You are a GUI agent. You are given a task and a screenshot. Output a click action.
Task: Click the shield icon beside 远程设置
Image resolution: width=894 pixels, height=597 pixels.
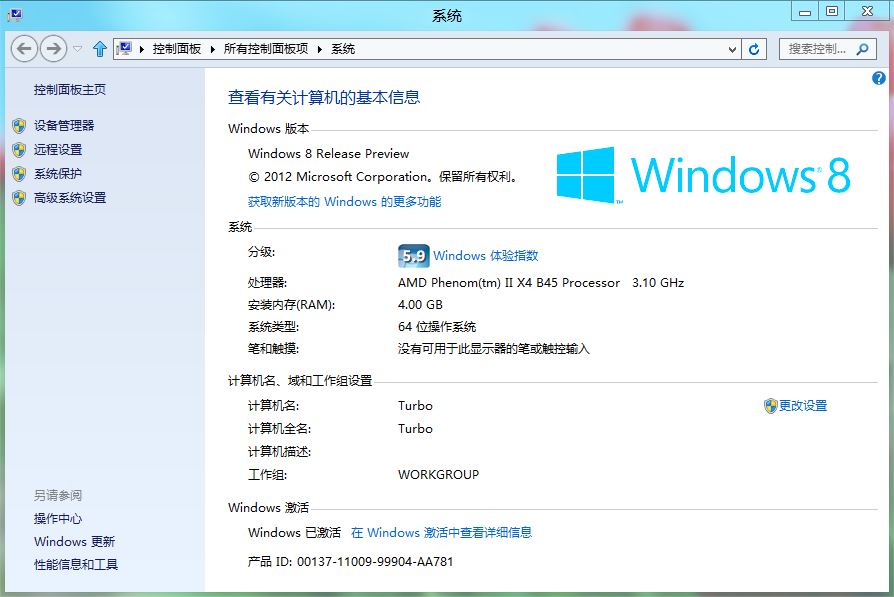click(x=19, y=149)
